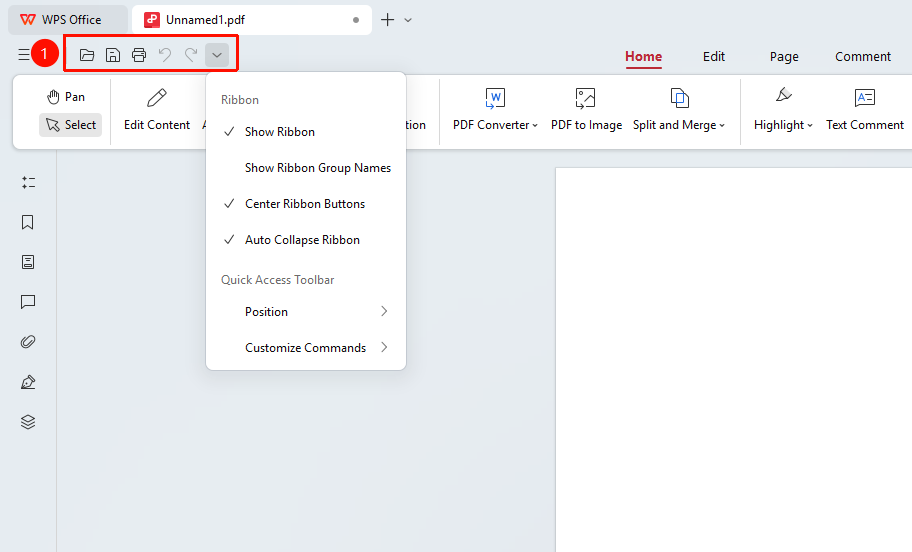Toggle Center Ribbon Buttons option

pos(306,204)
